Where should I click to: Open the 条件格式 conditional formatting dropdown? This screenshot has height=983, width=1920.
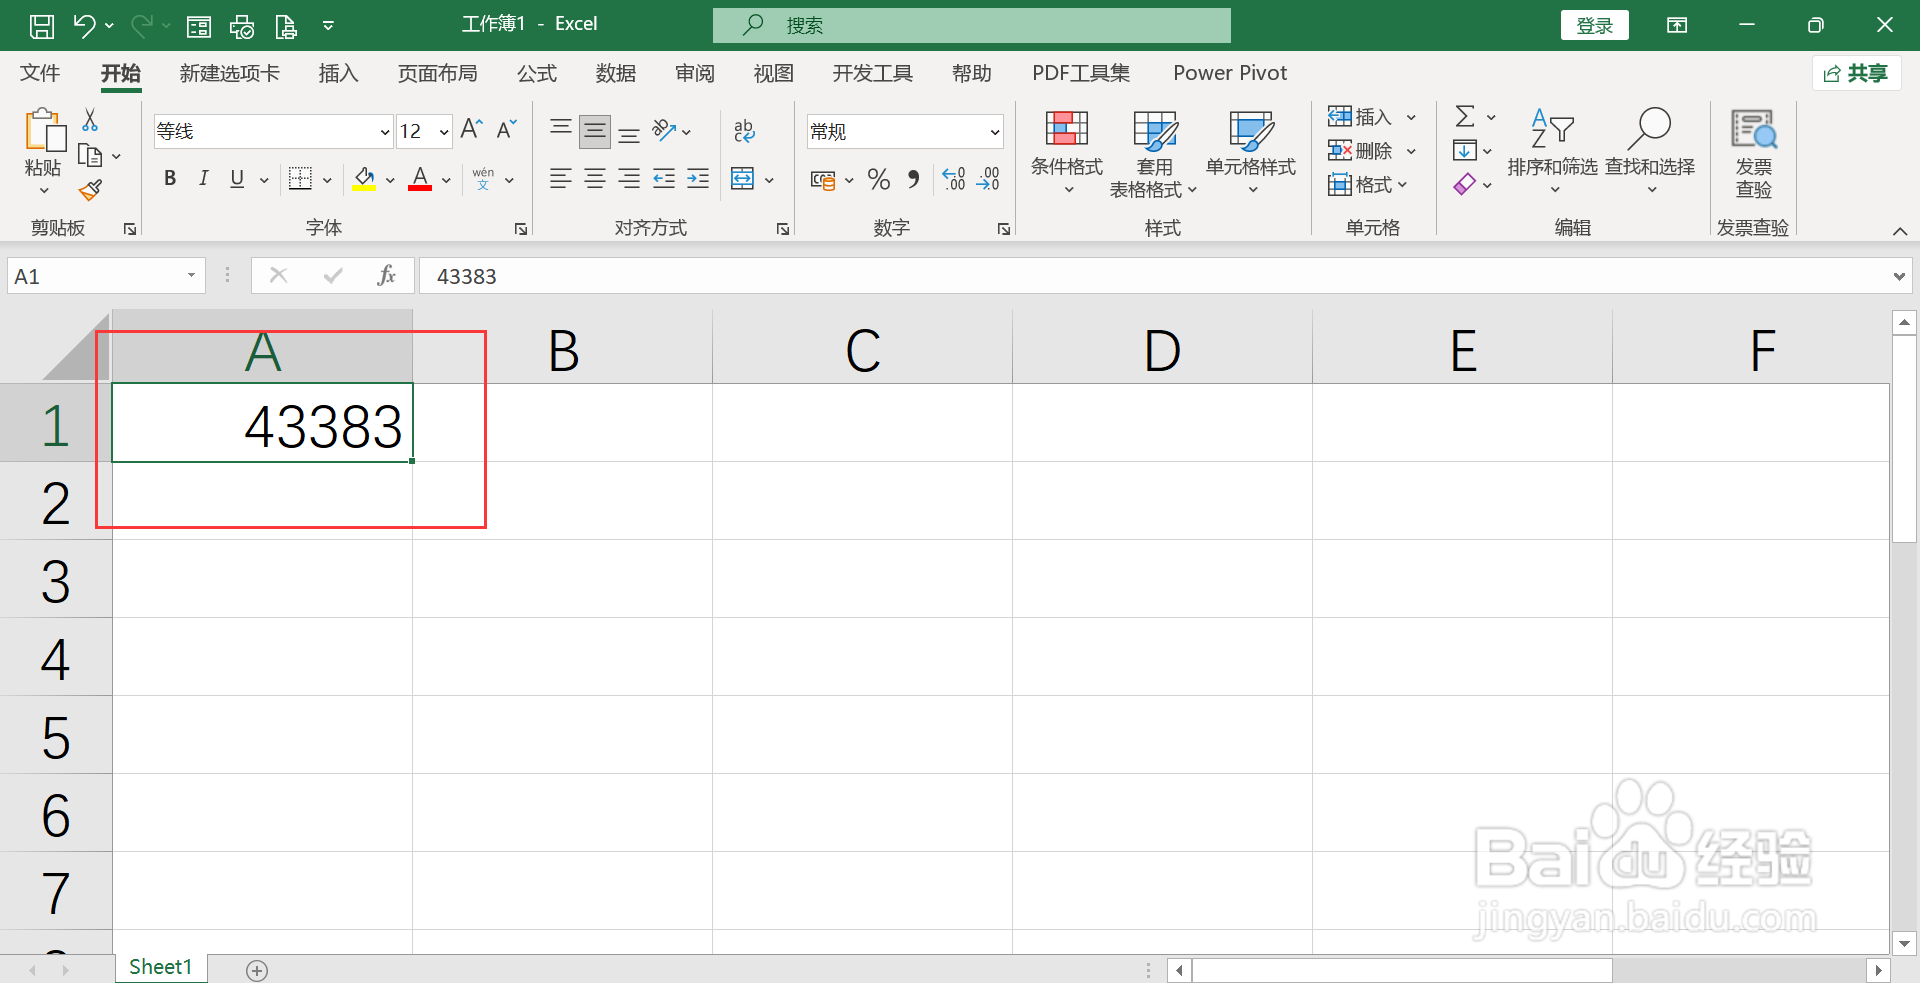click(x=1067, y=153)
